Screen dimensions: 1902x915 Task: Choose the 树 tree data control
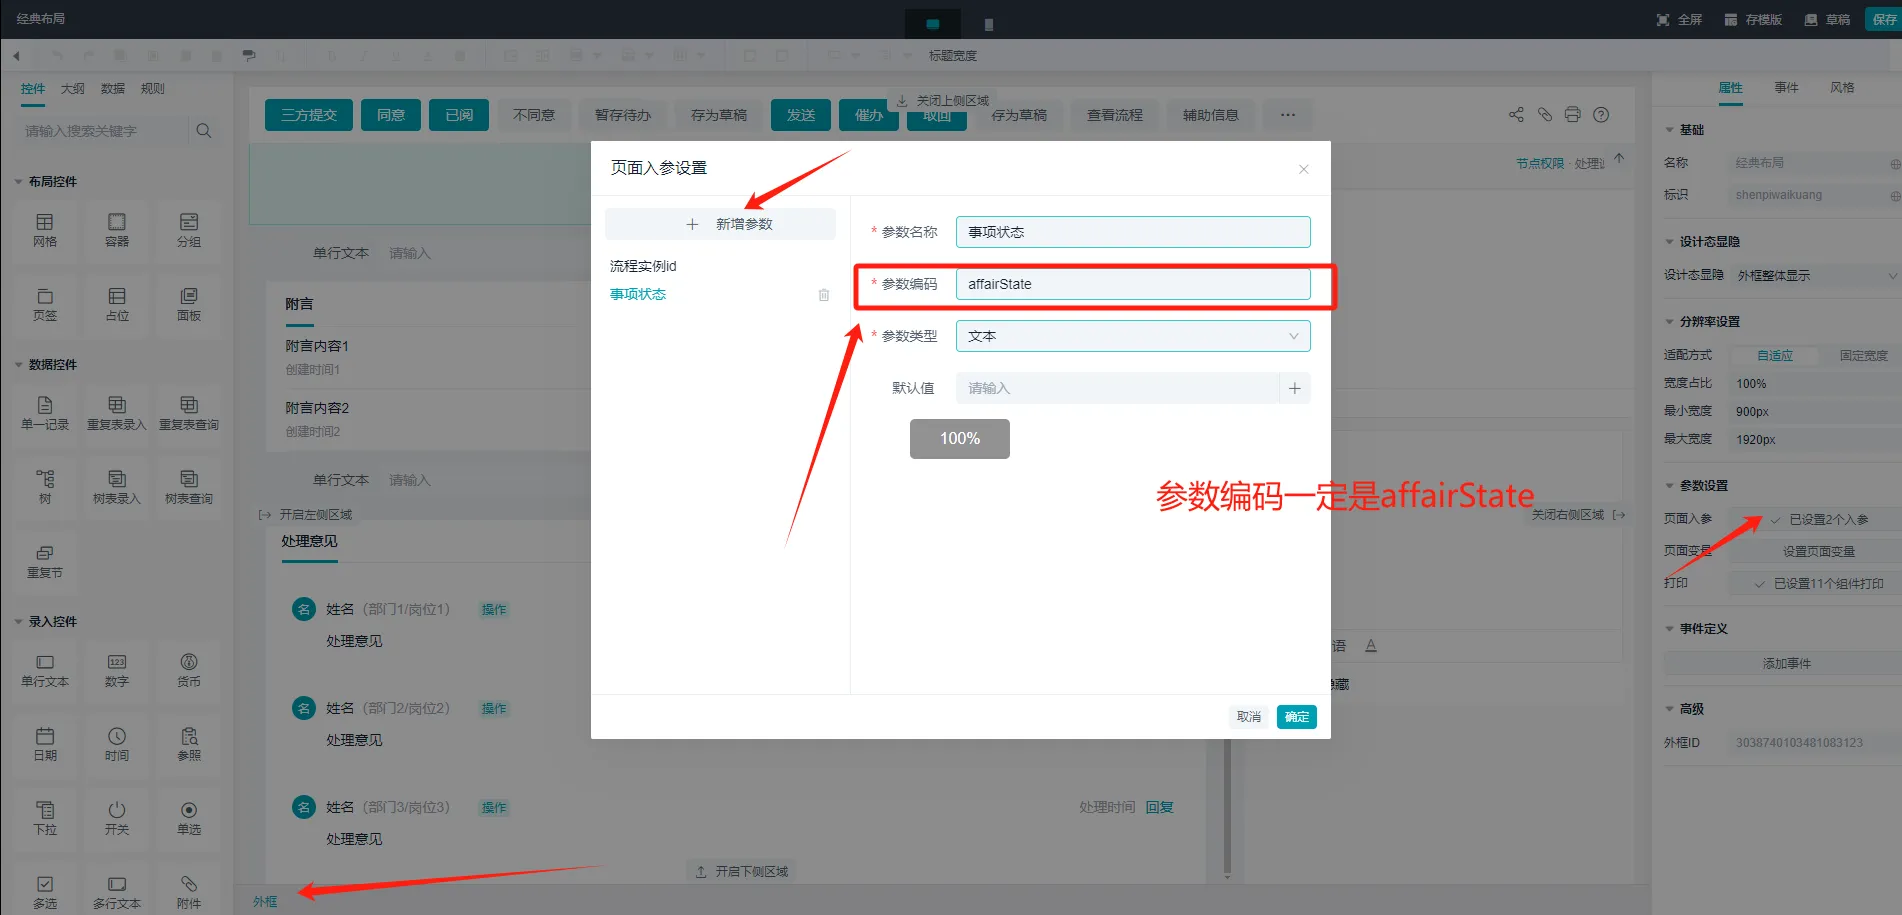[x=45, y=486]
